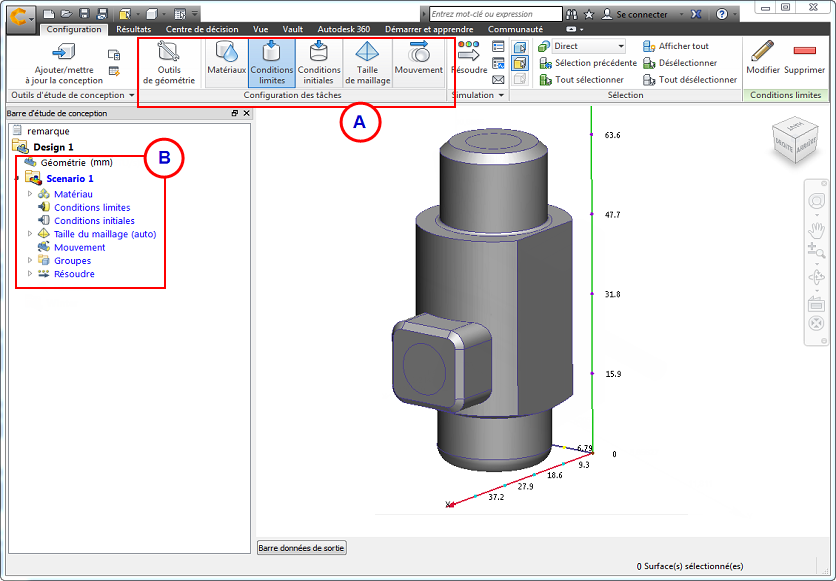Select the remarque tree item
836x581 pixels.
pyautogui.click(x=48, y=131)
